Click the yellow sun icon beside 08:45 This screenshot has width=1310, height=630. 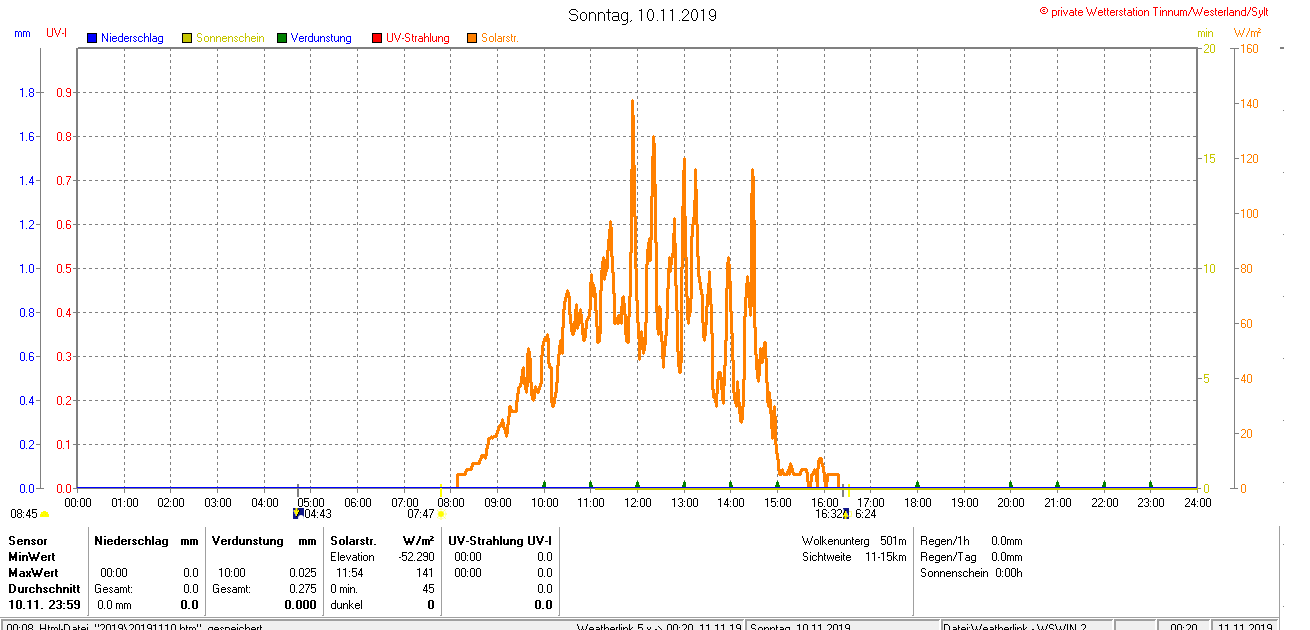pos(44,514)
